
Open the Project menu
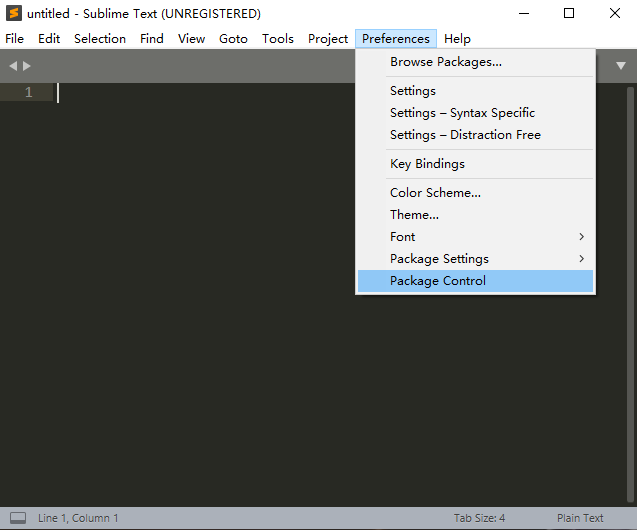tap(328, 39)
